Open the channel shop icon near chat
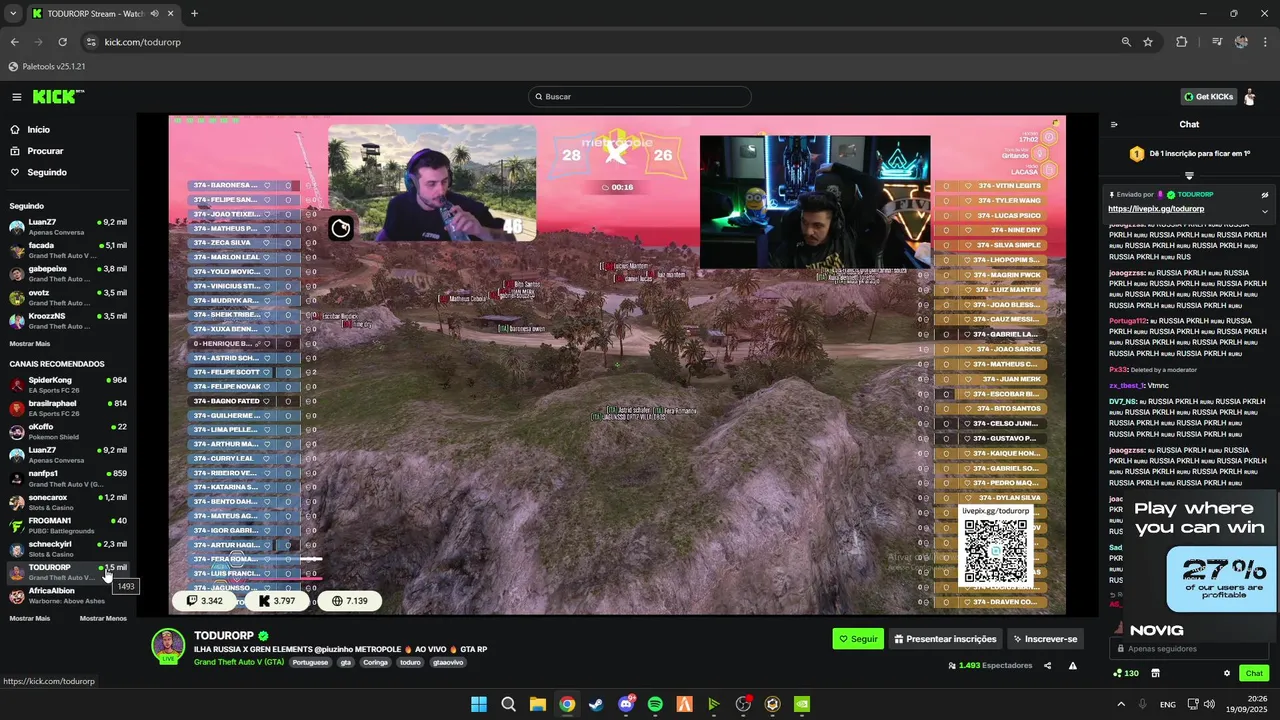 [1155, 673]
